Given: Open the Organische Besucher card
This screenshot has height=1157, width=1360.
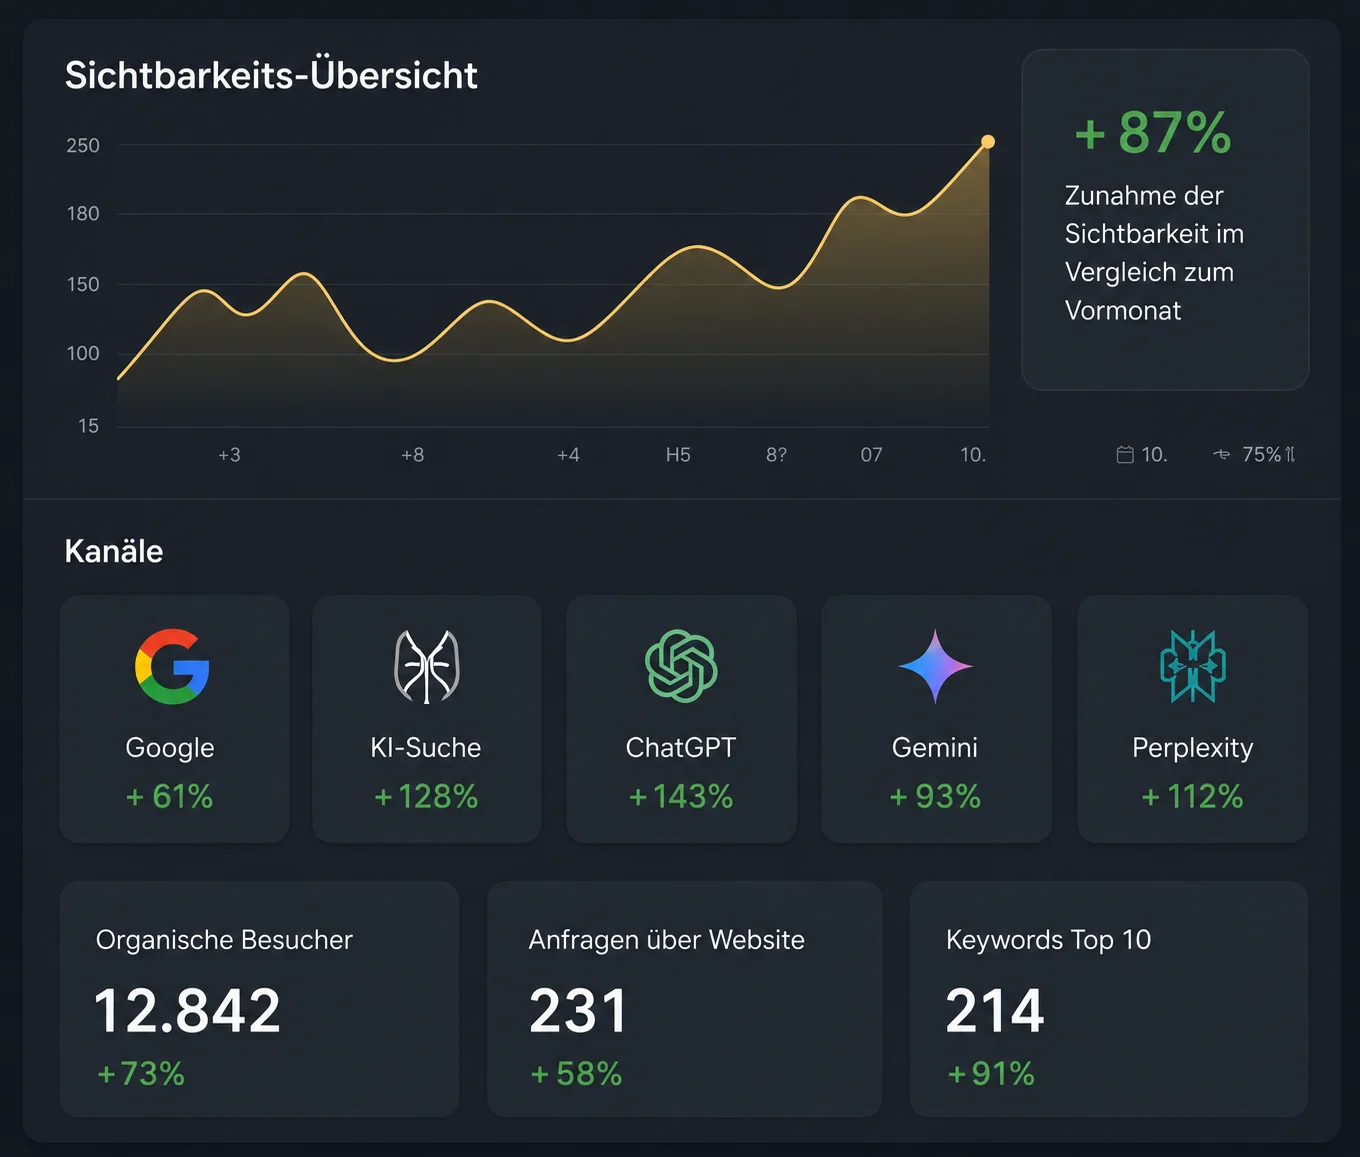Looking at the screenshot, I should [x=259, y=999].
